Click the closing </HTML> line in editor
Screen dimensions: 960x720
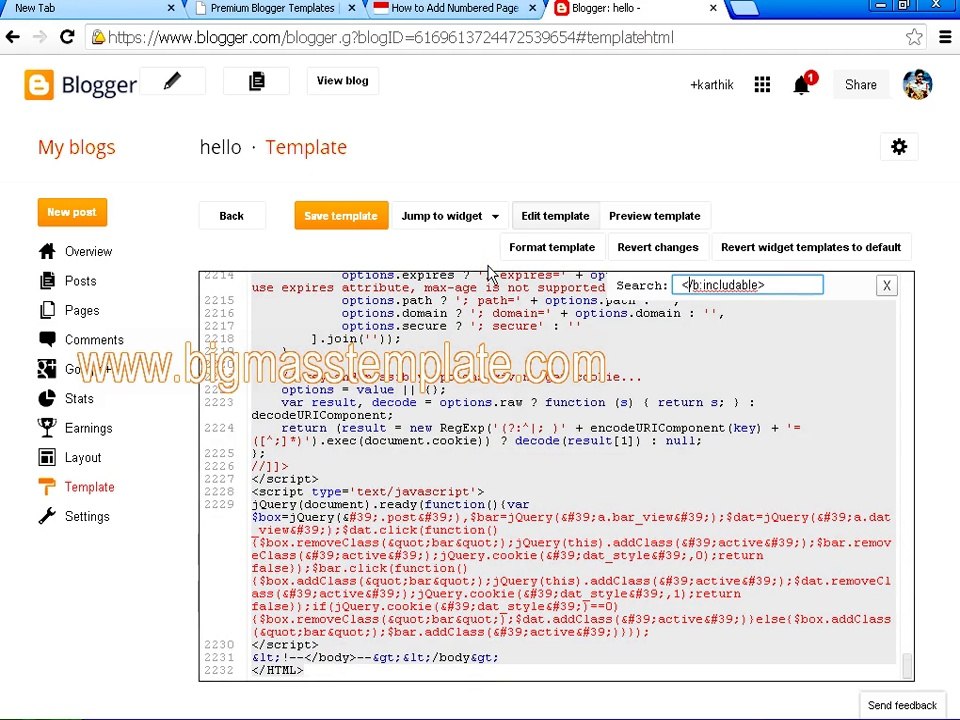(277, 670)
